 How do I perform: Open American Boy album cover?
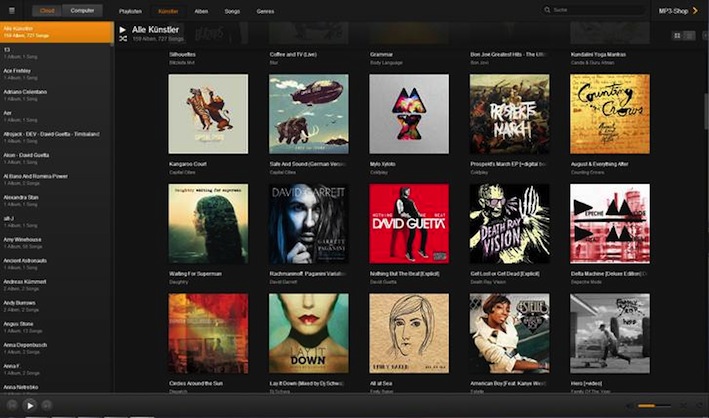point(510,333)
